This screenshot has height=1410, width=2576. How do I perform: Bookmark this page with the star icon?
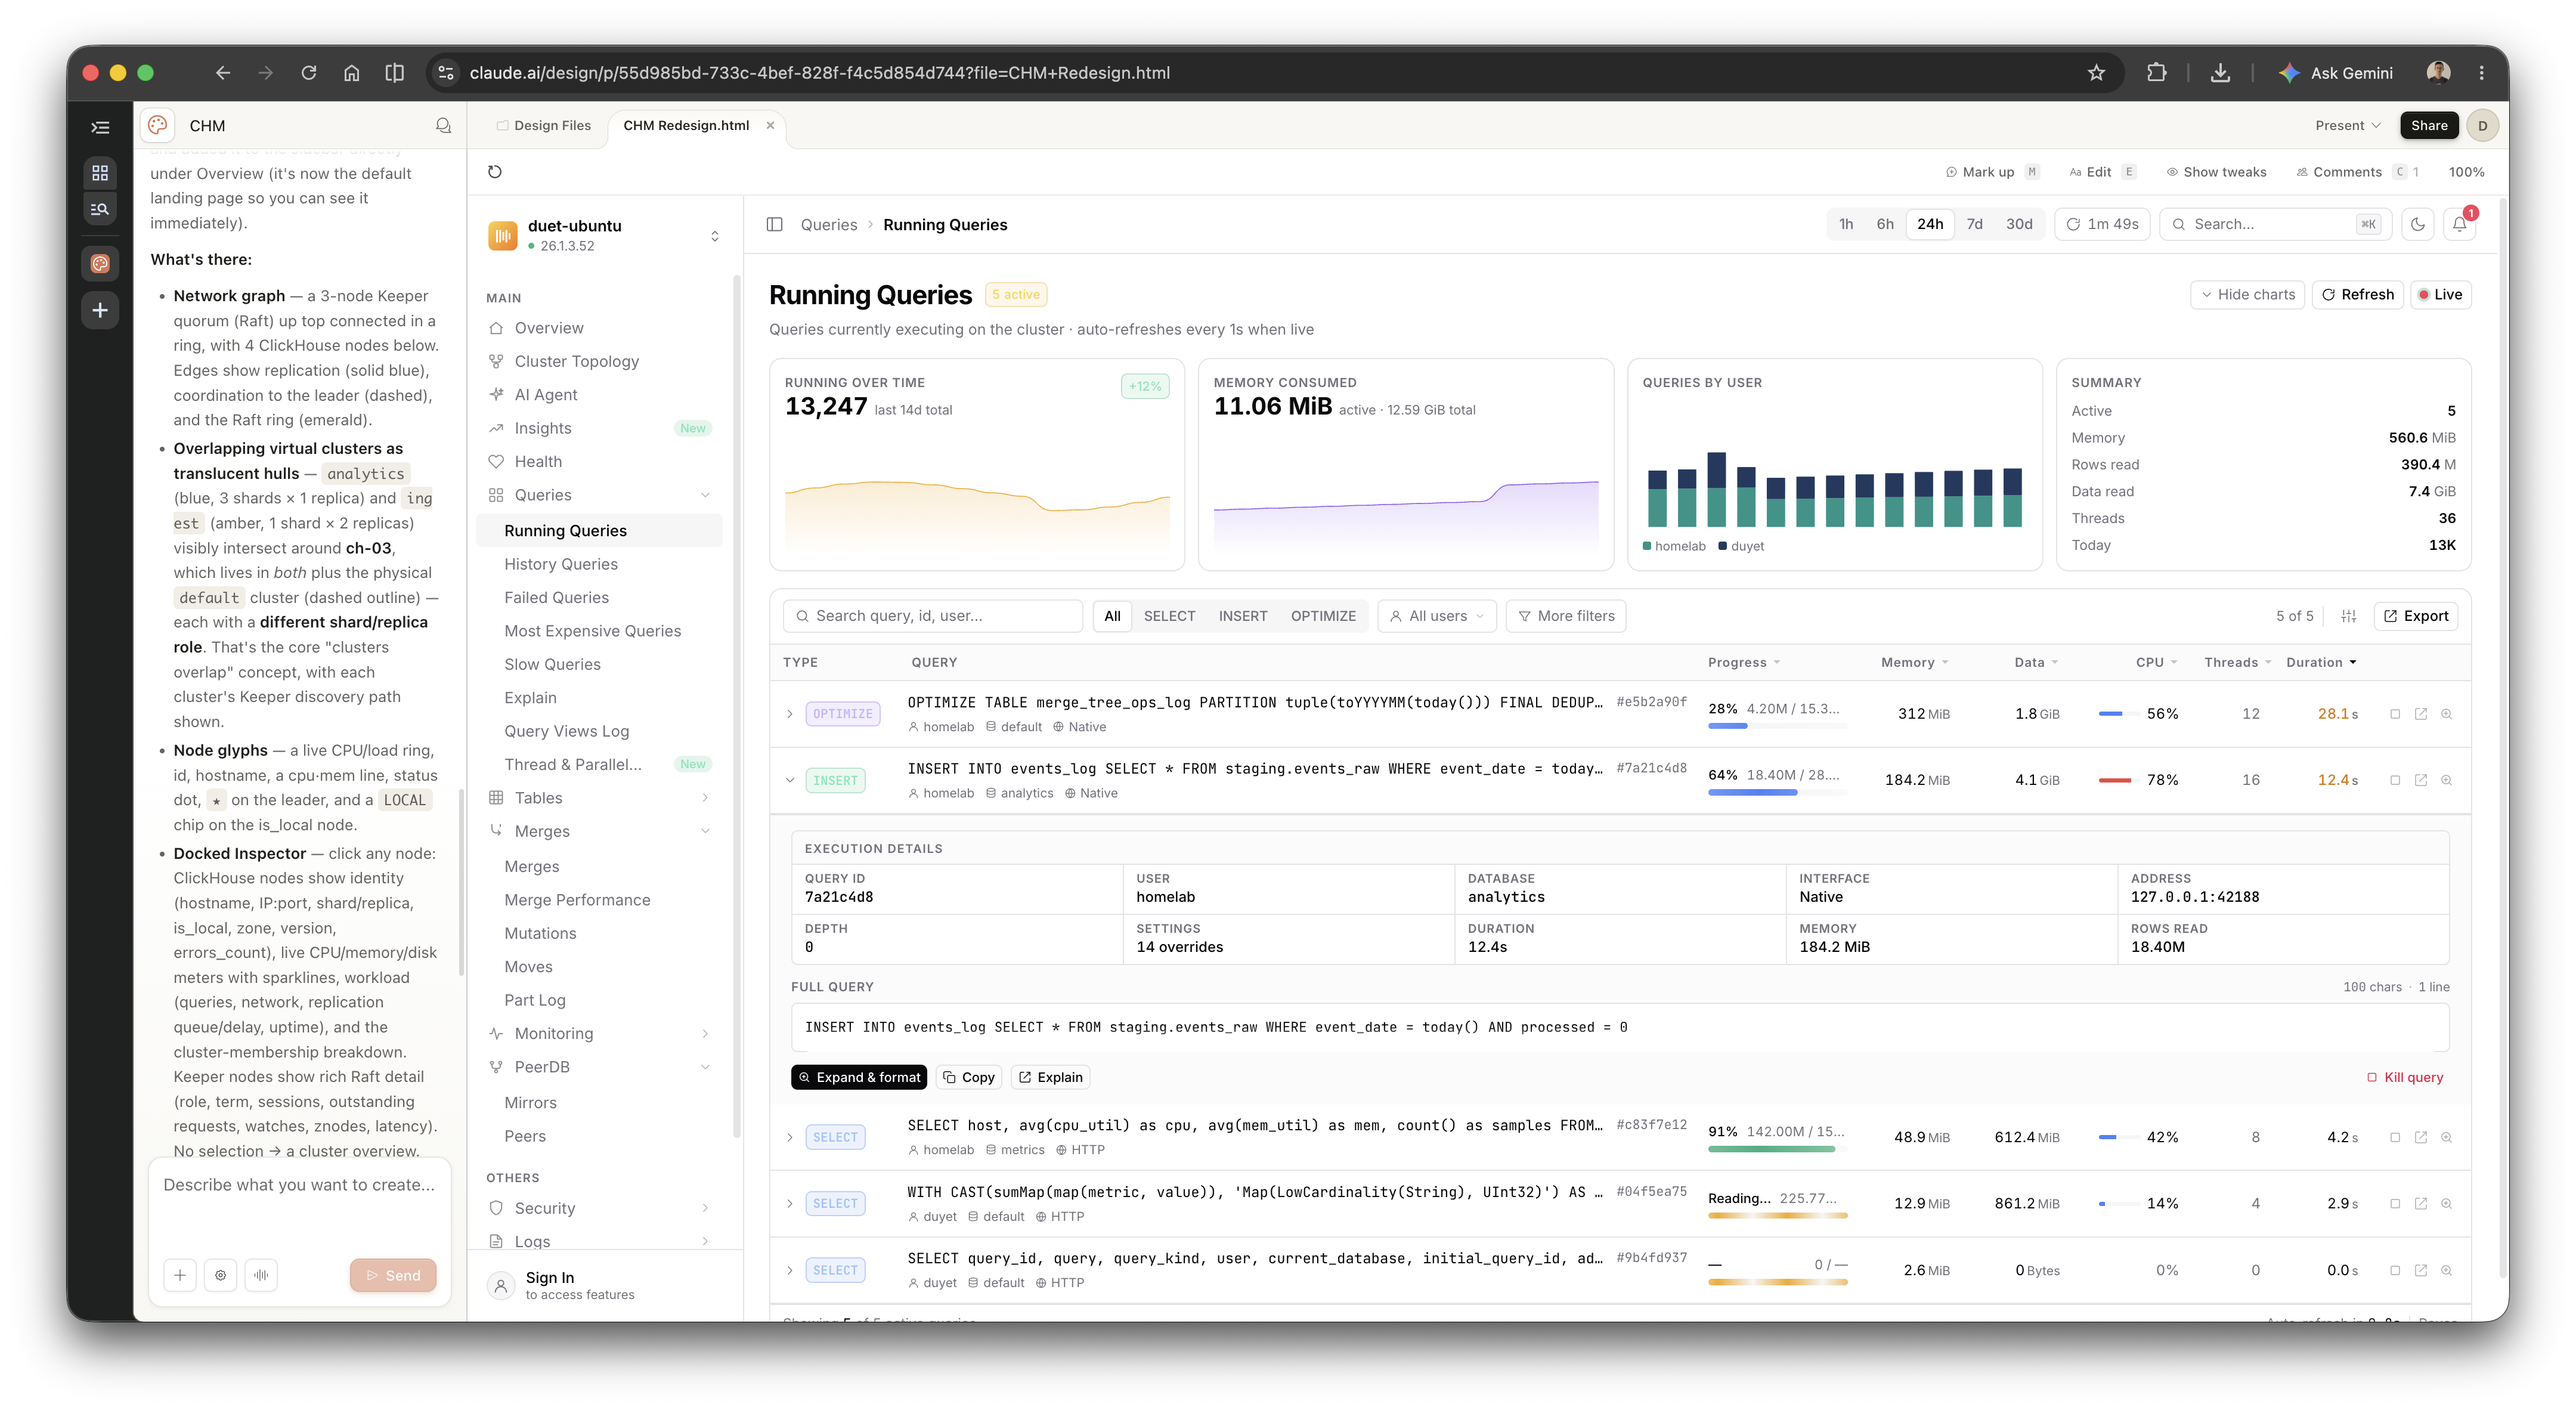(2097, 73)
